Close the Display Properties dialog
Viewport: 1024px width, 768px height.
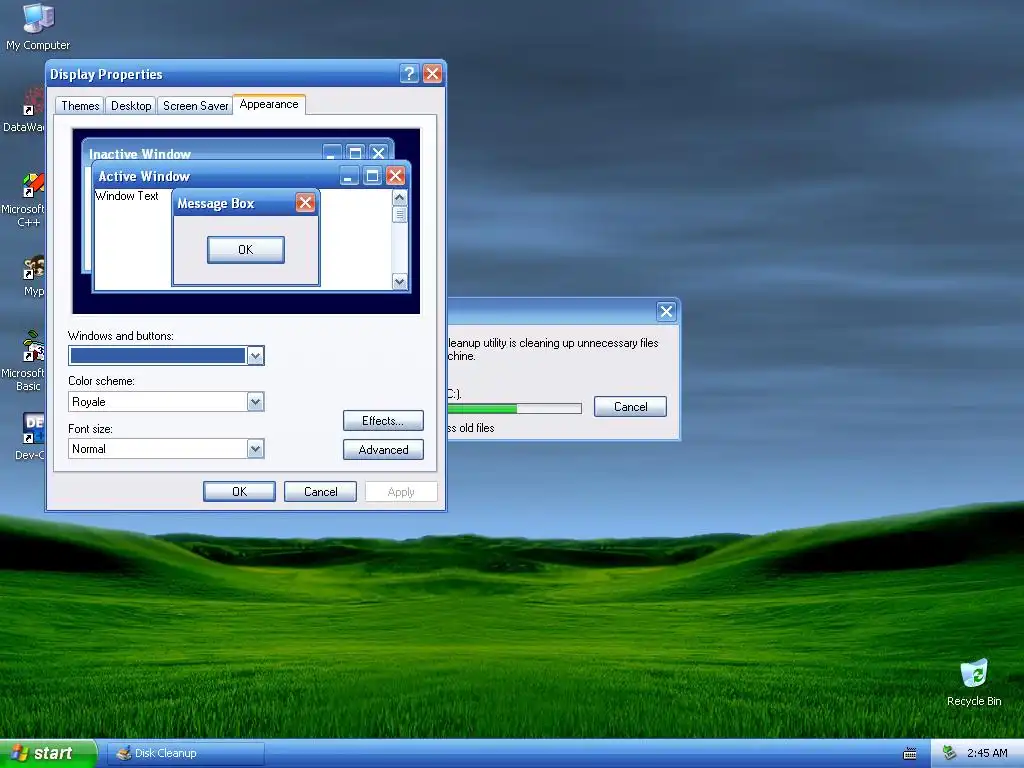click(x=432, y=74)
